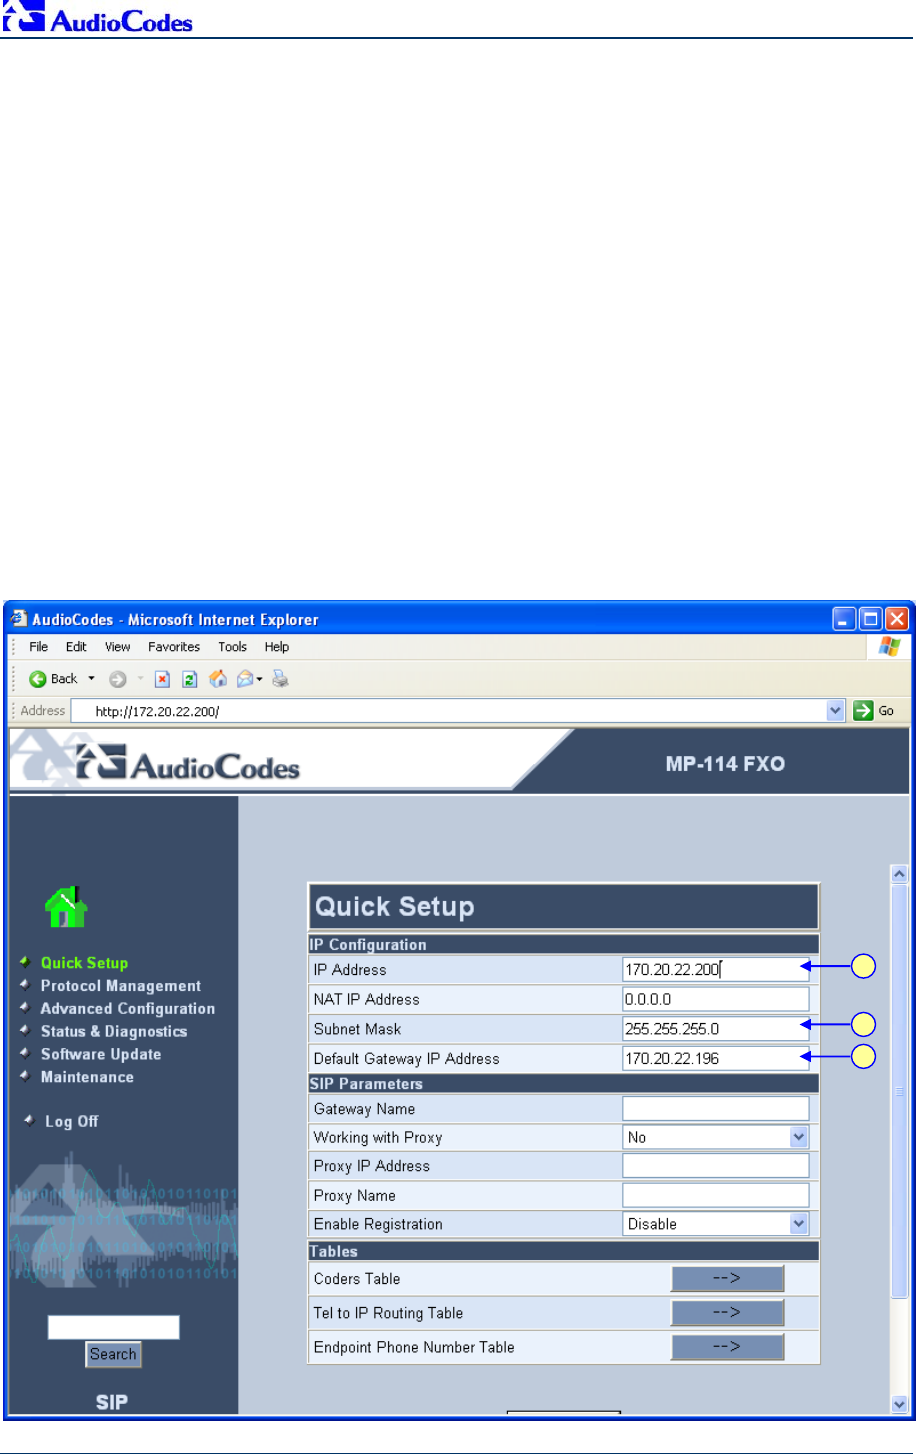Open the Tel to IP Routing Table button
This screenshot has width=916, height=1454.
(x=727, y=1312)
